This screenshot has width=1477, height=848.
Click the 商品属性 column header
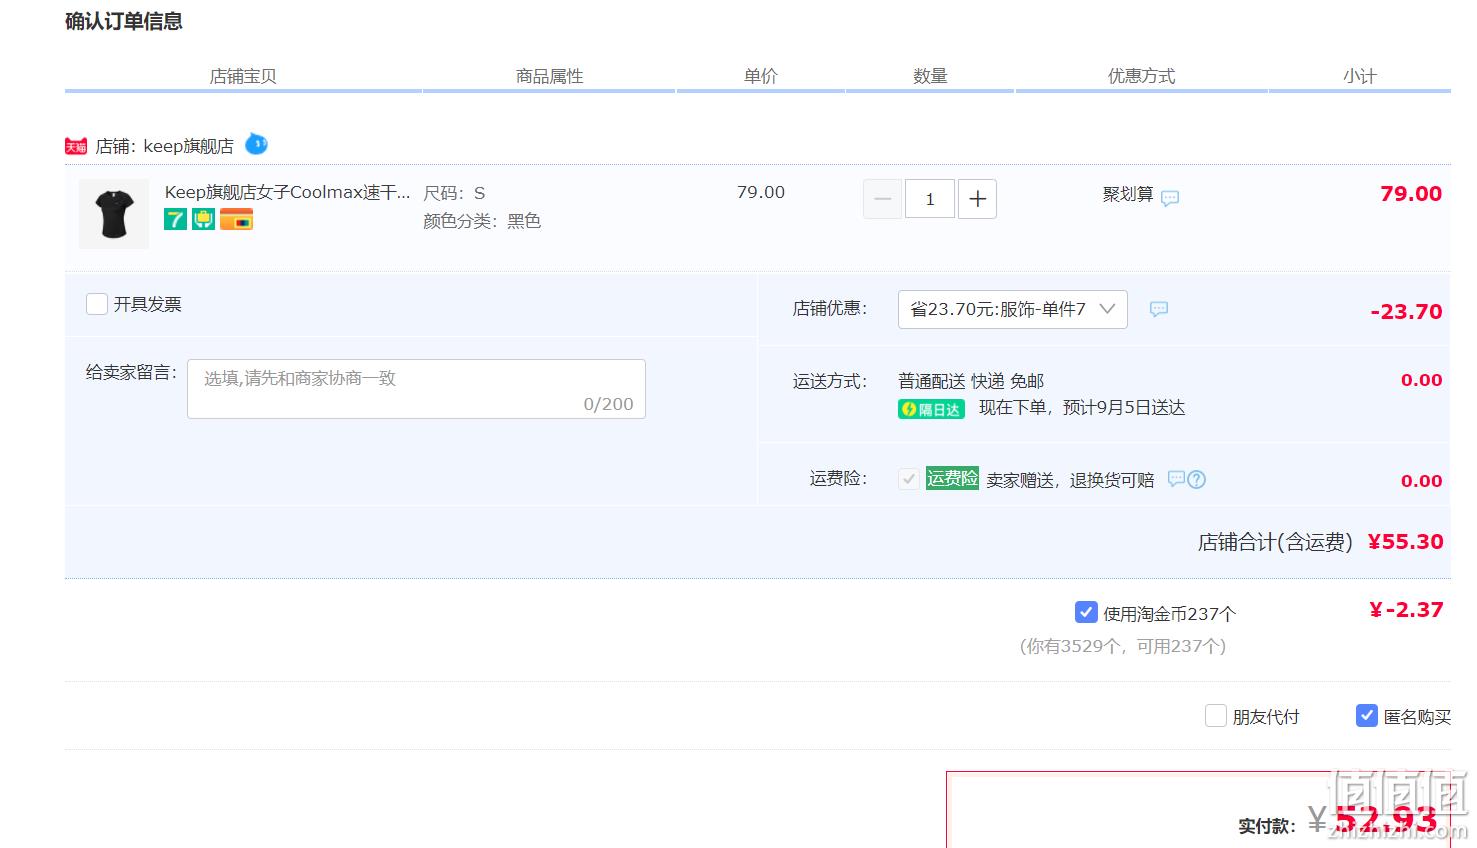[550, 76]
